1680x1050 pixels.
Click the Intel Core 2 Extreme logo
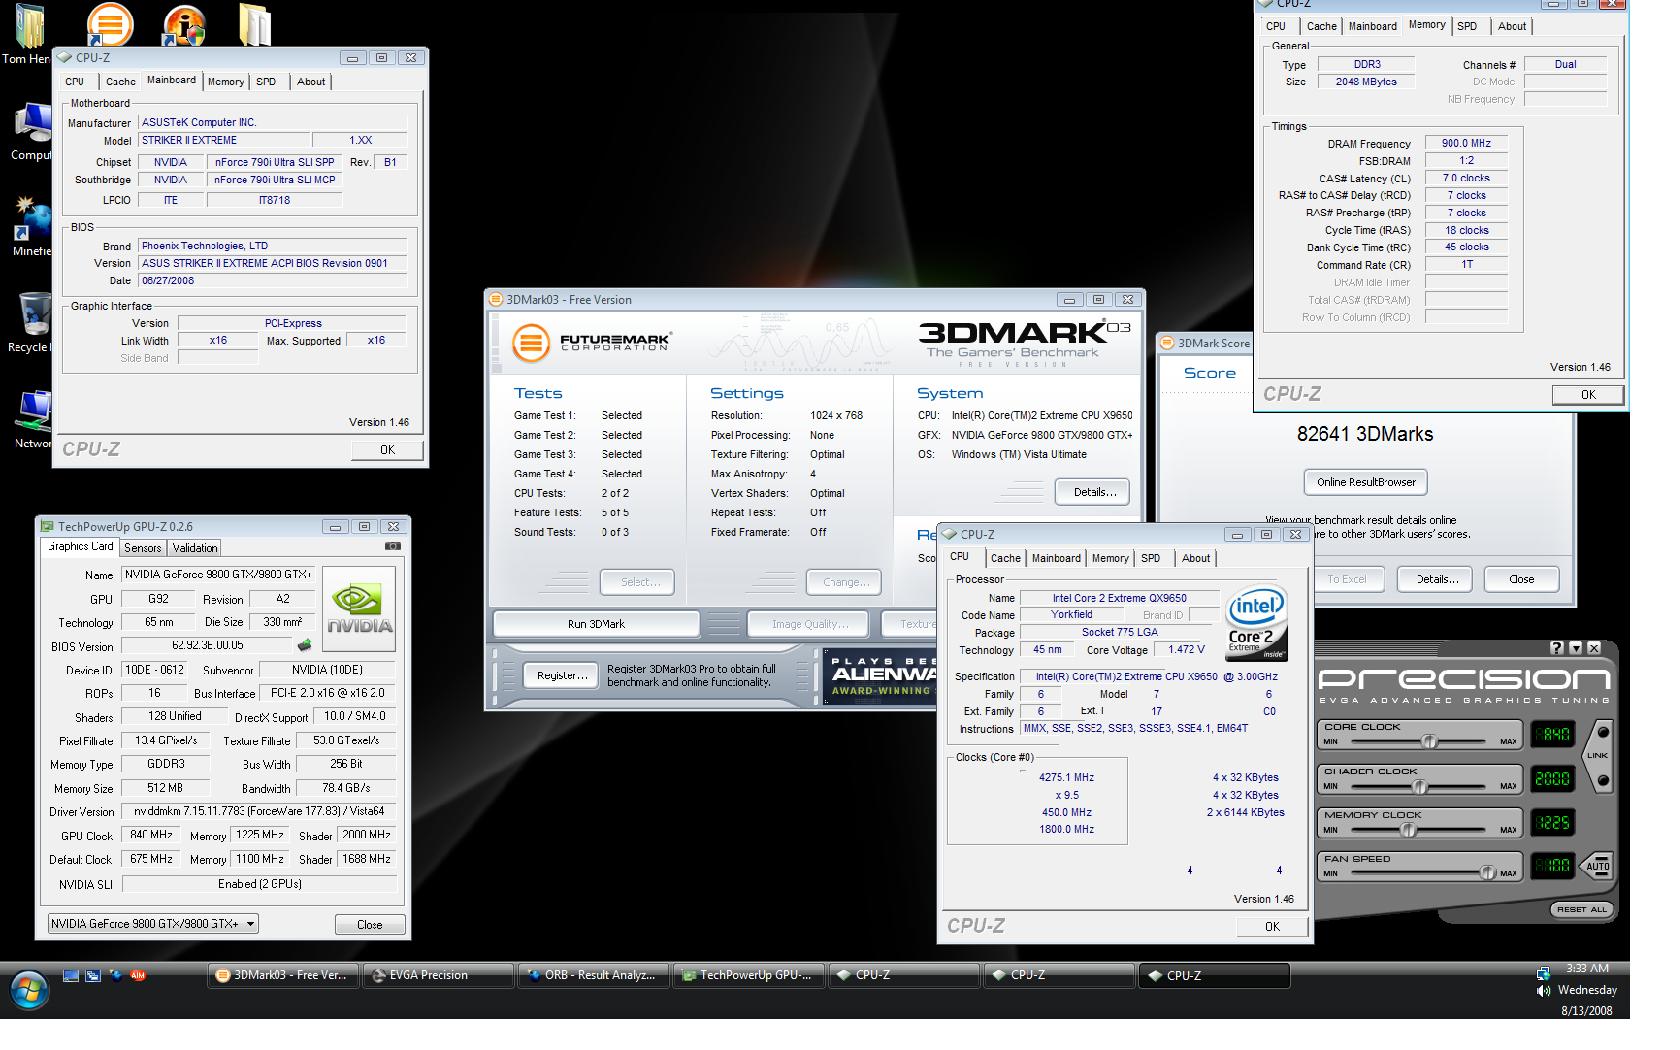pos(1256,624)
